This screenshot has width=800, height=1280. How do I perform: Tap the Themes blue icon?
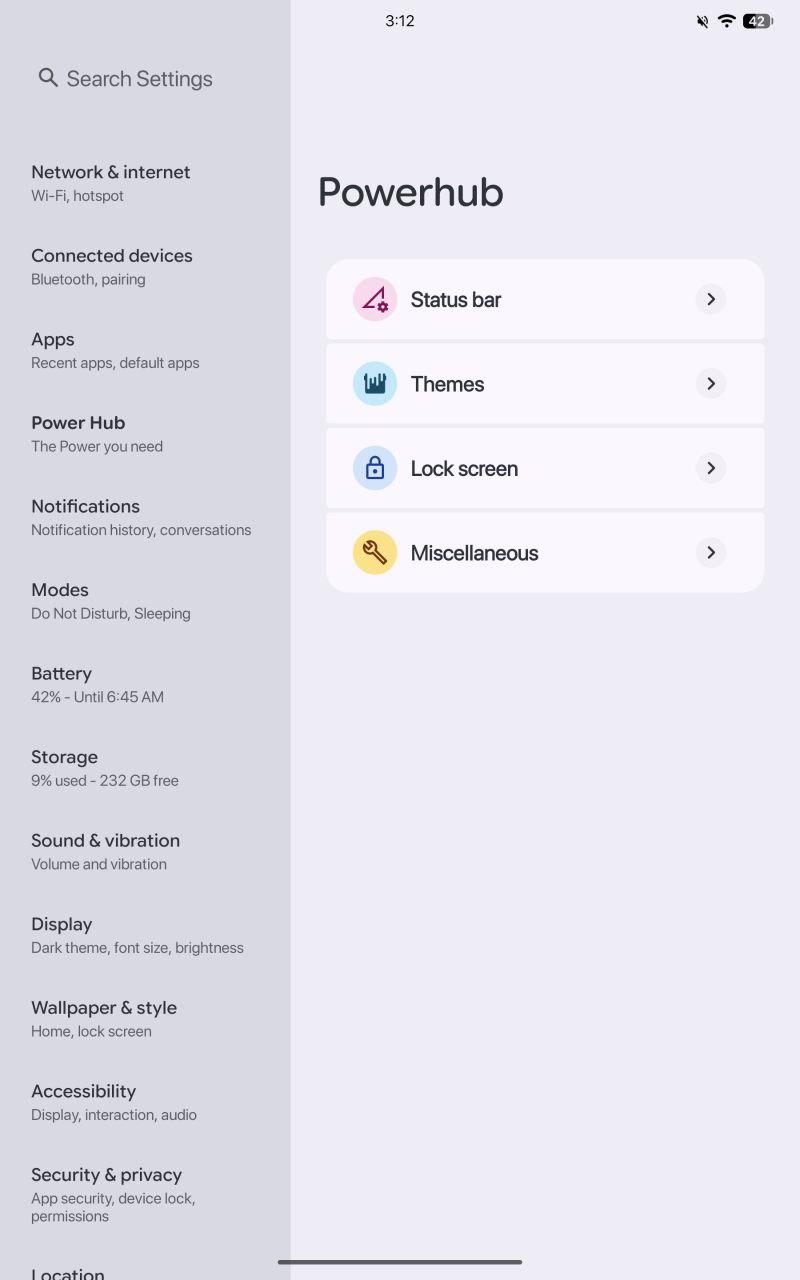375,384
